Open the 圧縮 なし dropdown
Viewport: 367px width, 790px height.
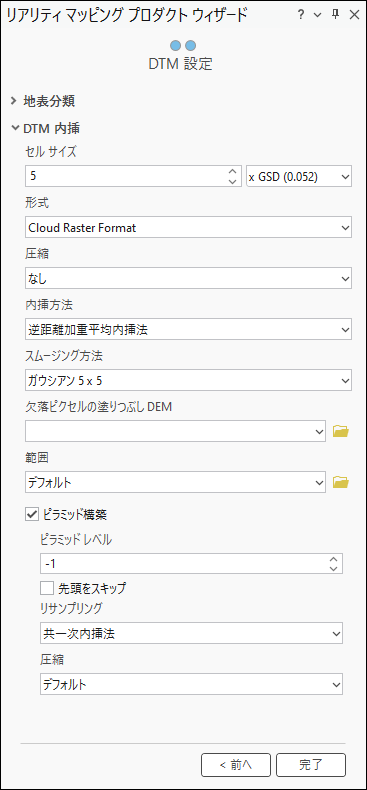(188, 278)
